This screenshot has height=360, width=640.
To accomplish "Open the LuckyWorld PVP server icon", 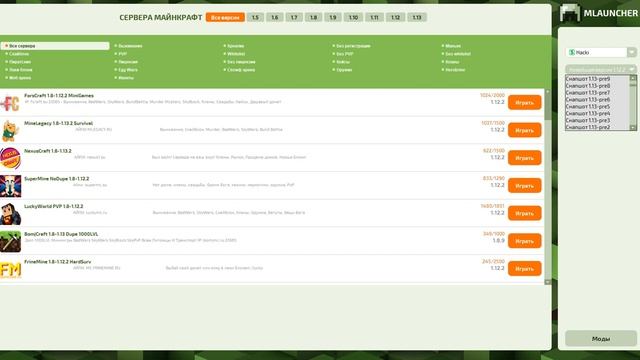I will (x=10, y=214).
